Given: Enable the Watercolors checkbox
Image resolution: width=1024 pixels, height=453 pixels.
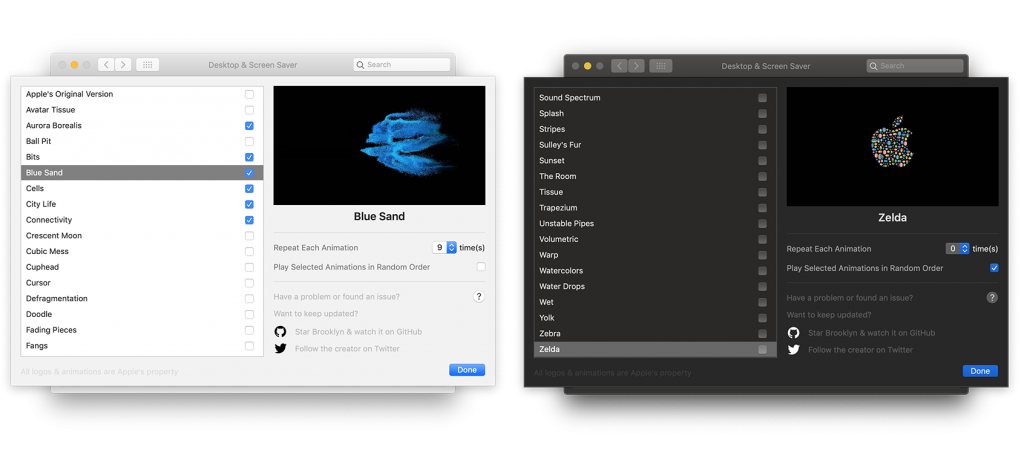Looking at the screenshot, I should (x=763, y=271).
